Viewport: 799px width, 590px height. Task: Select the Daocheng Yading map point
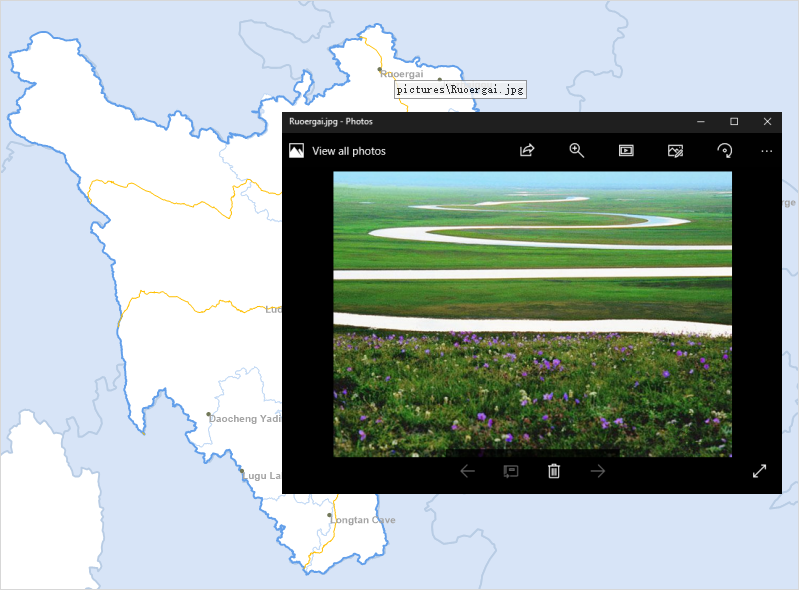pyautogui.click(x=209, y=414)
